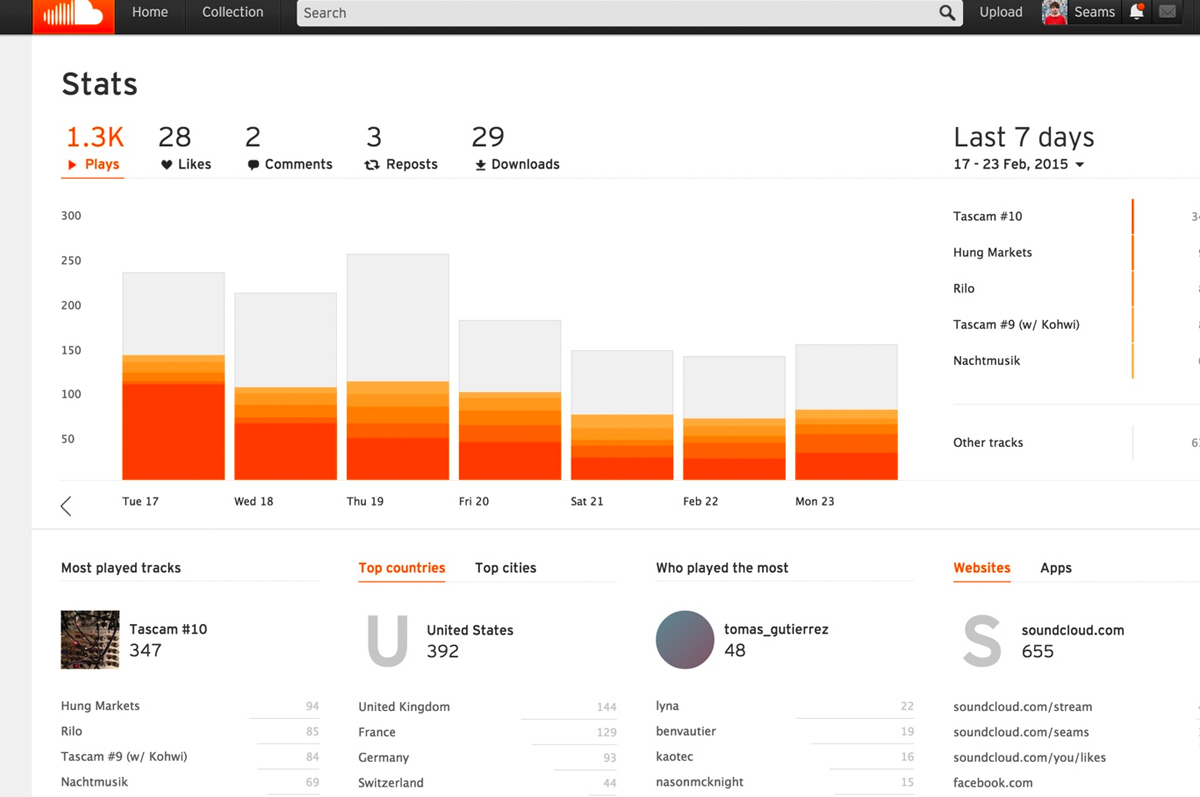Click tomas_gutierrez round avatar
Screen dimensions: 1200x797
click(x=685, y=640)
